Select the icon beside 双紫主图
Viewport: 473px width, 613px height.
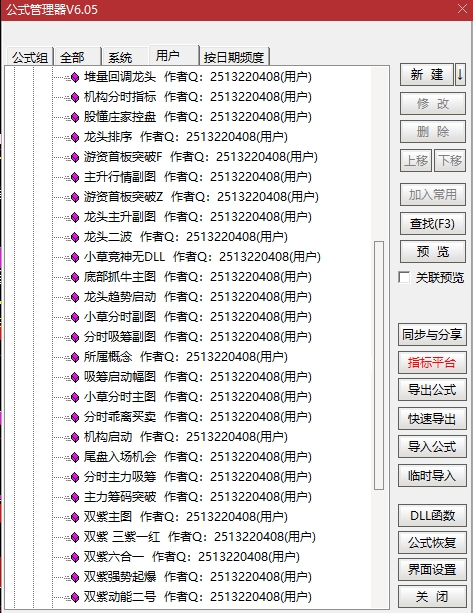(75, 517)
